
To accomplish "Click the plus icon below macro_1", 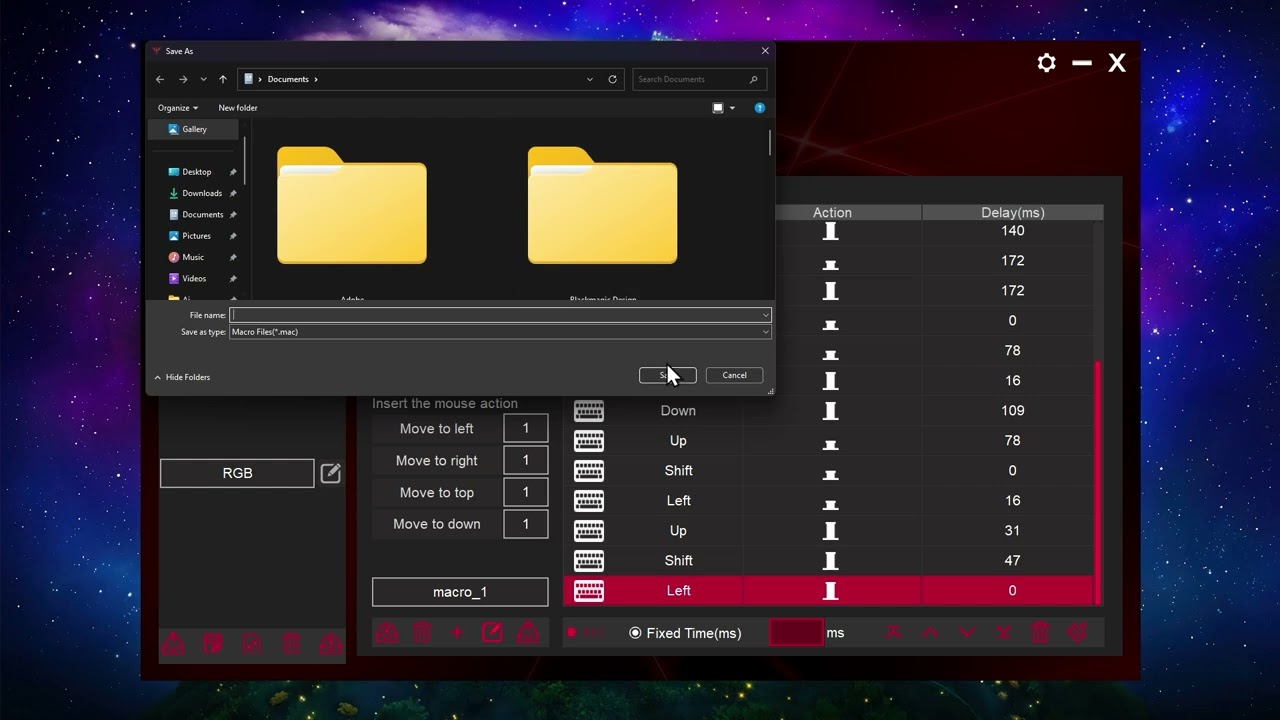I will 457,632.
